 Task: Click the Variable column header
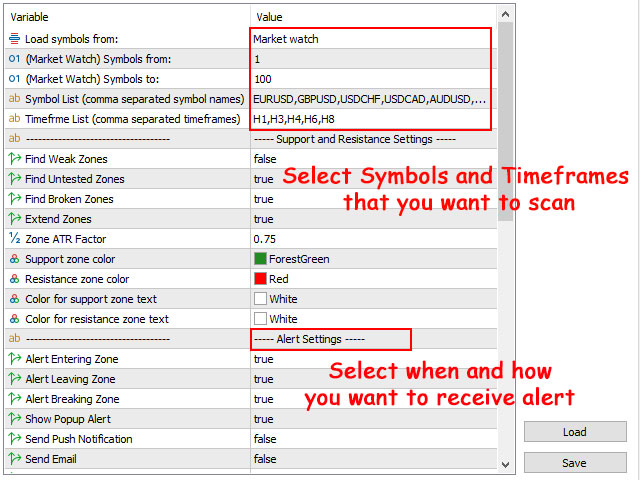click(x=29, y=17)
